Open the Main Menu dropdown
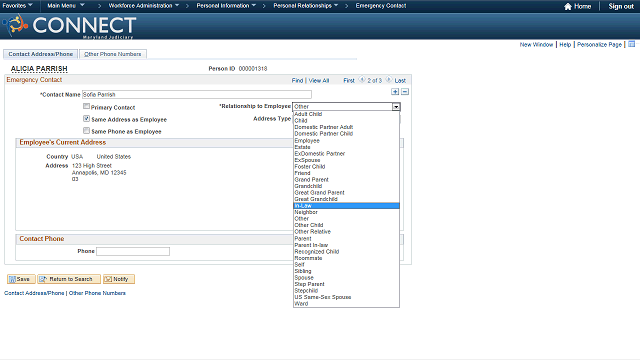Screen dimensions: 640x360 [x=66, y=6]
